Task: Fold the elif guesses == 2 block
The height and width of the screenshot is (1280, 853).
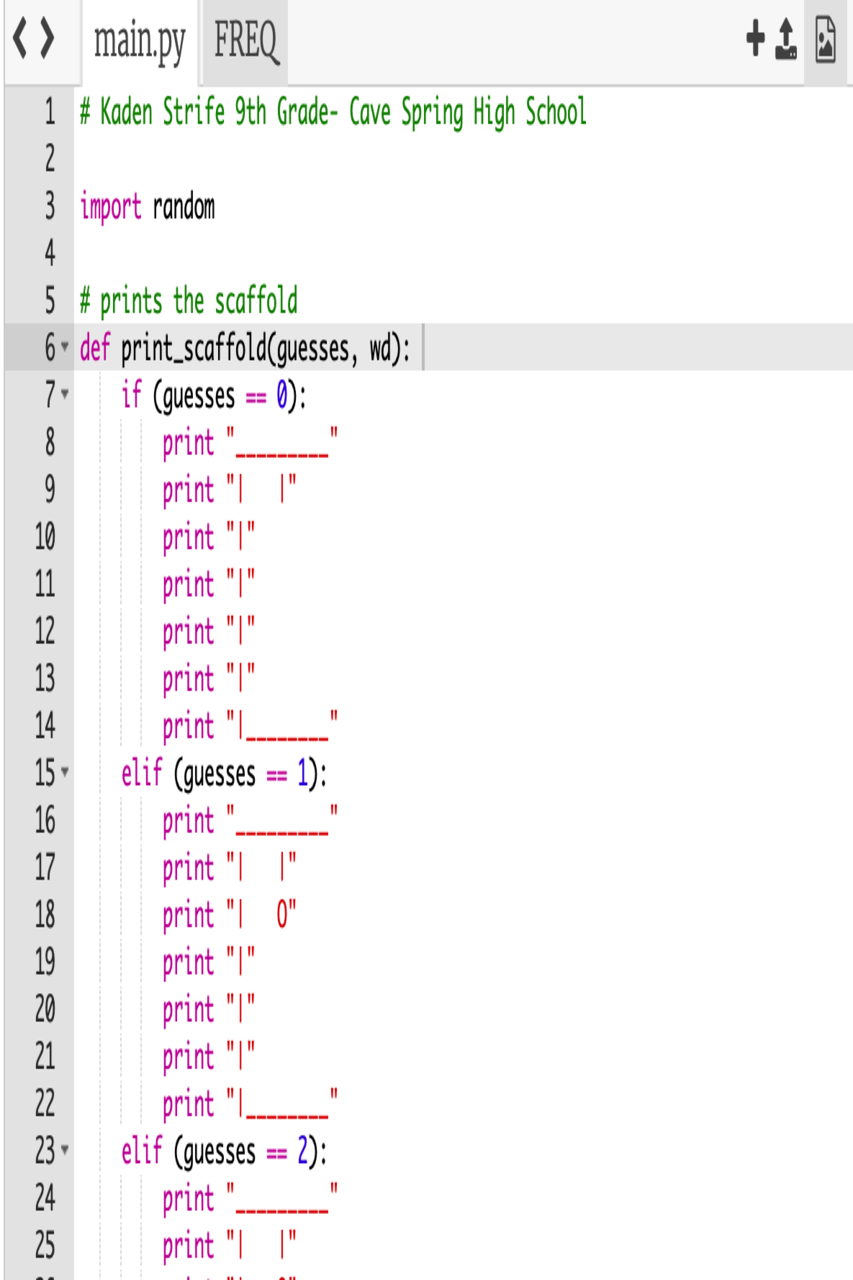Action: [x=65, y=1152]
